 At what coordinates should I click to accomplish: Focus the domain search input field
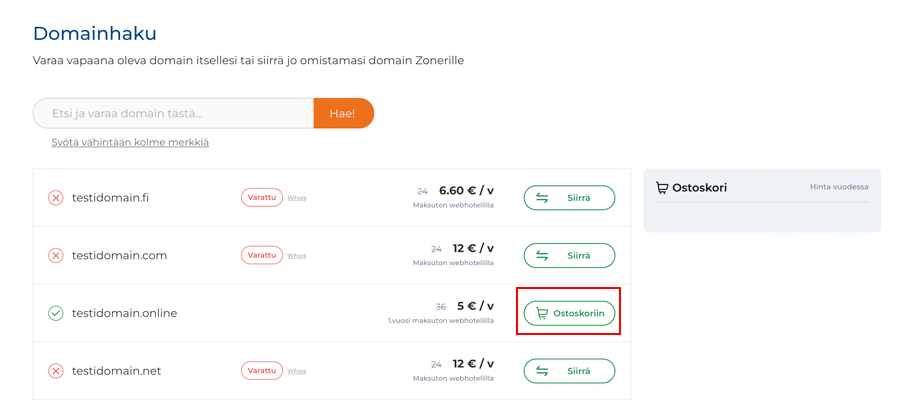174,113
